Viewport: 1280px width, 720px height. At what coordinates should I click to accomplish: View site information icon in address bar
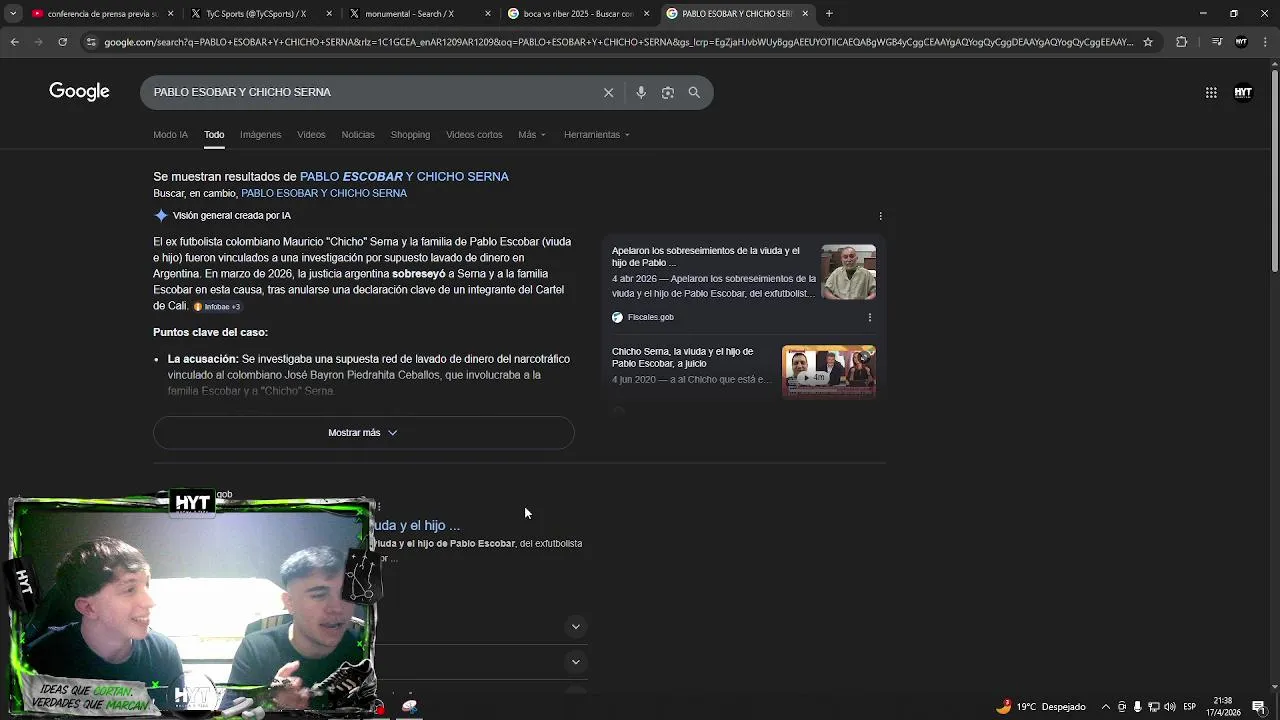91,42
